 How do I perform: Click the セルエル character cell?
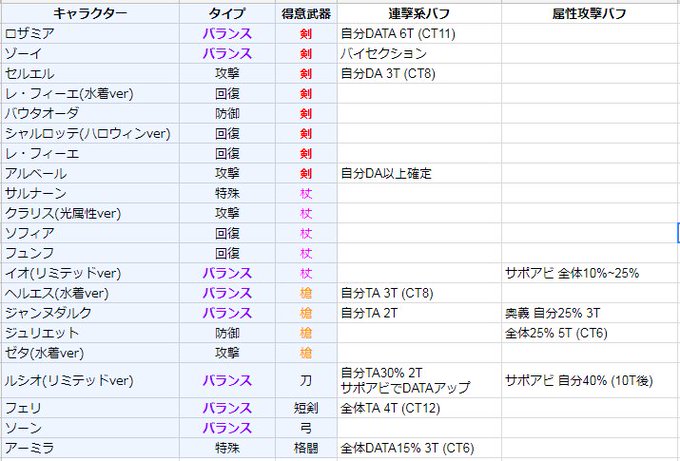[90, 73]
